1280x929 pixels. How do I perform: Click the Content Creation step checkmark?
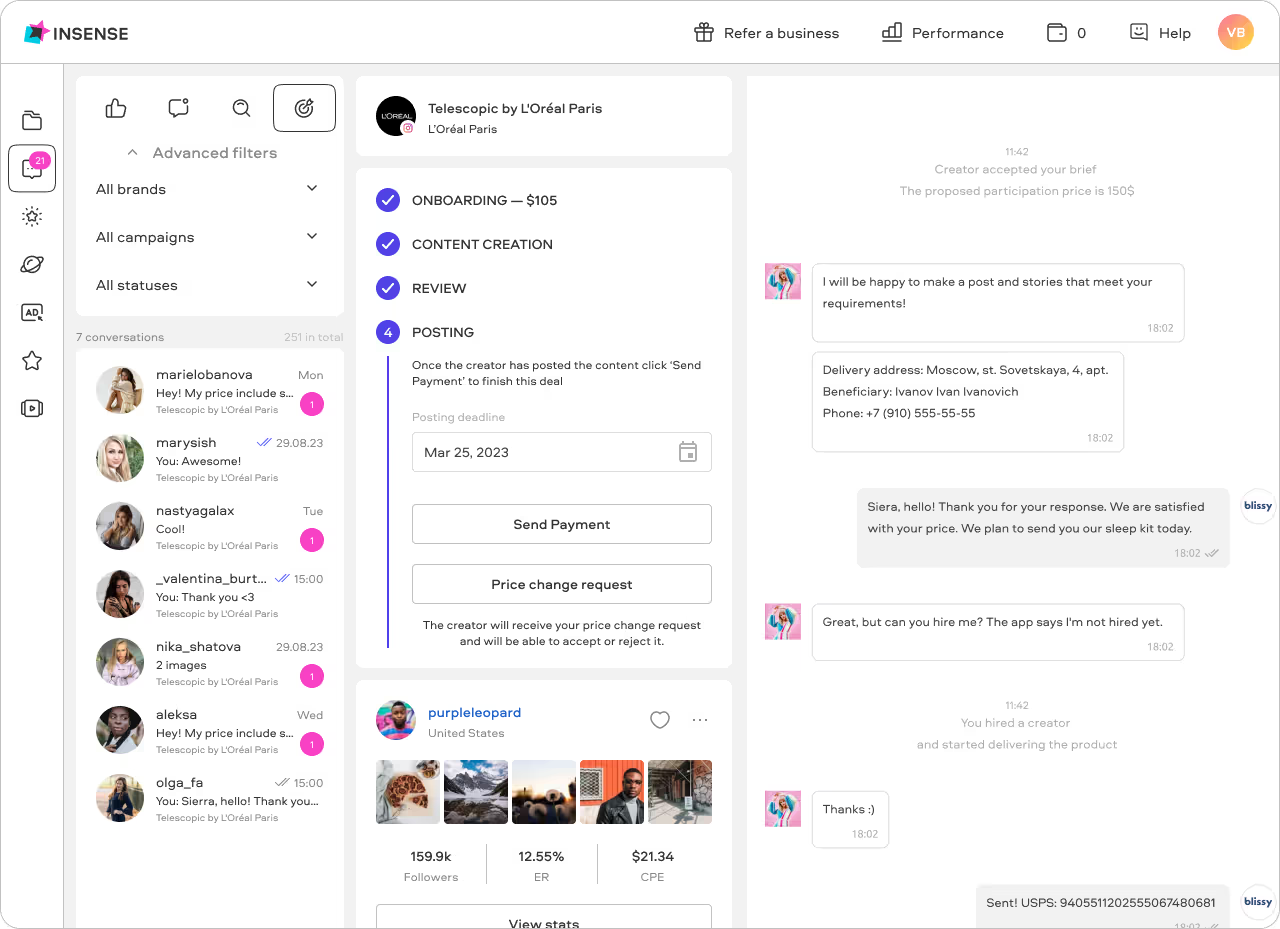[388, 244]
